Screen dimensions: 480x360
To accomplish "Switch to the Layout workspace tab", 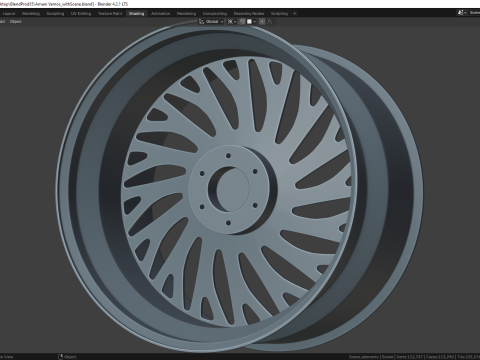I will [9, 14].
